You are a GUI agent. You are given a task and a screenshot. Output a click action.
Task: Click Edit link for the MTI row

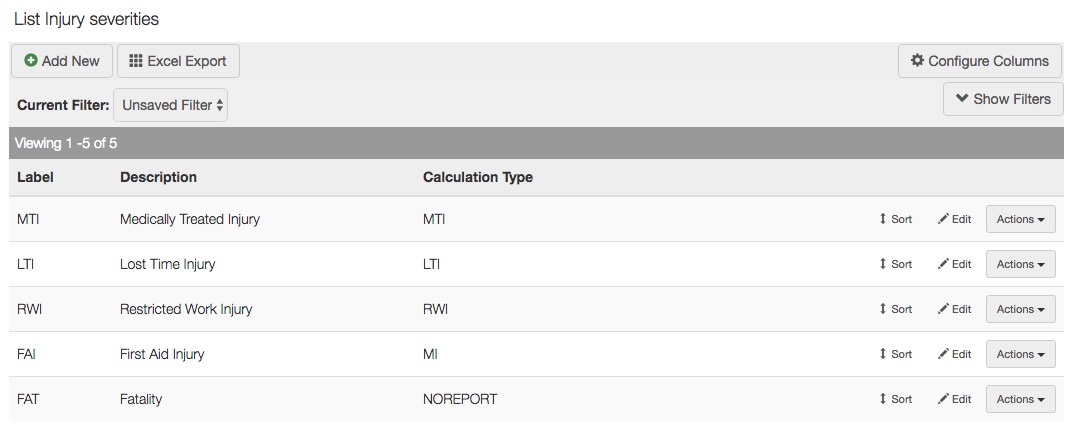pos(955,219)
